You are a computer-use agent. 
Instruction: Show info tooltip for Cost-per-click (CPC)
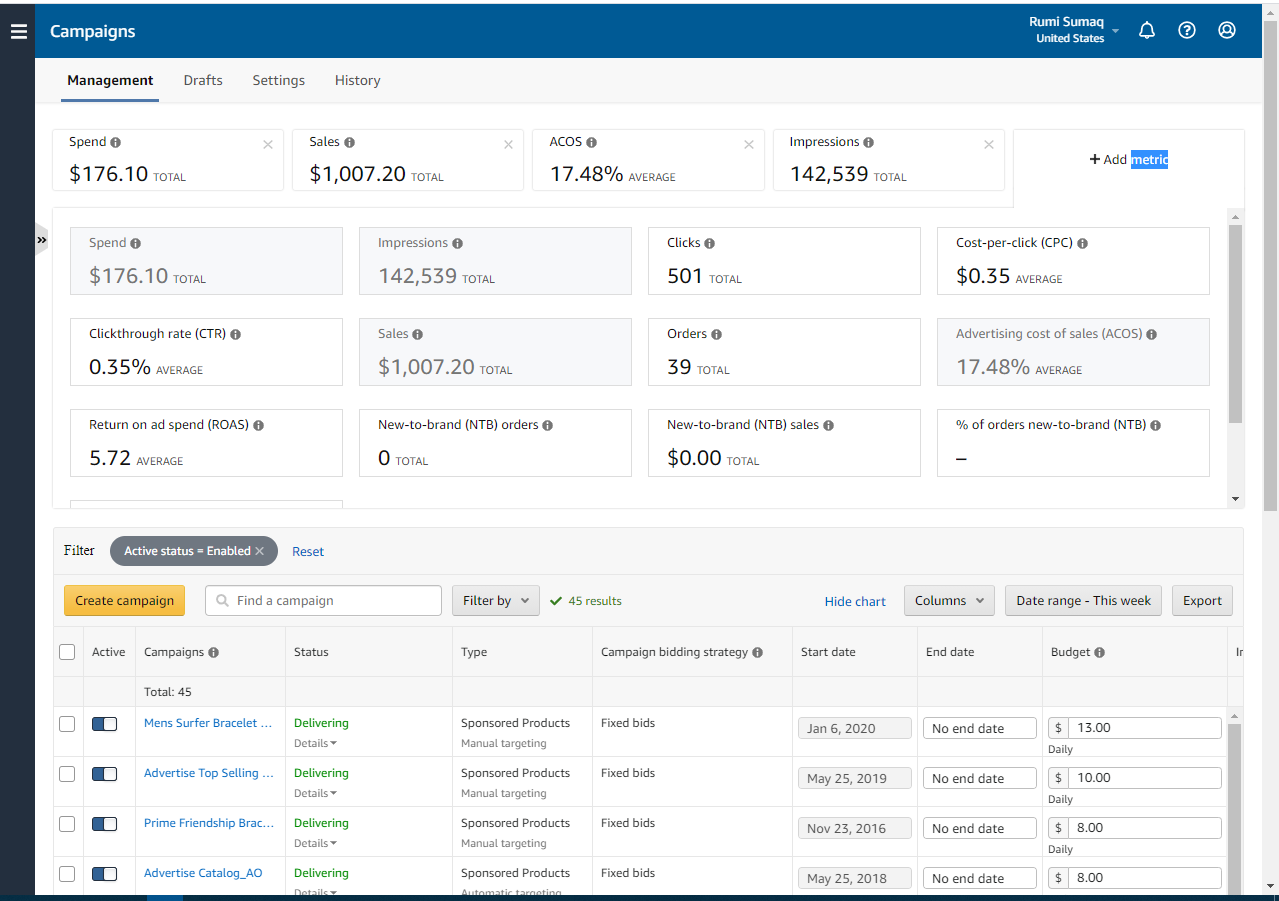(x=1083, y=243)
